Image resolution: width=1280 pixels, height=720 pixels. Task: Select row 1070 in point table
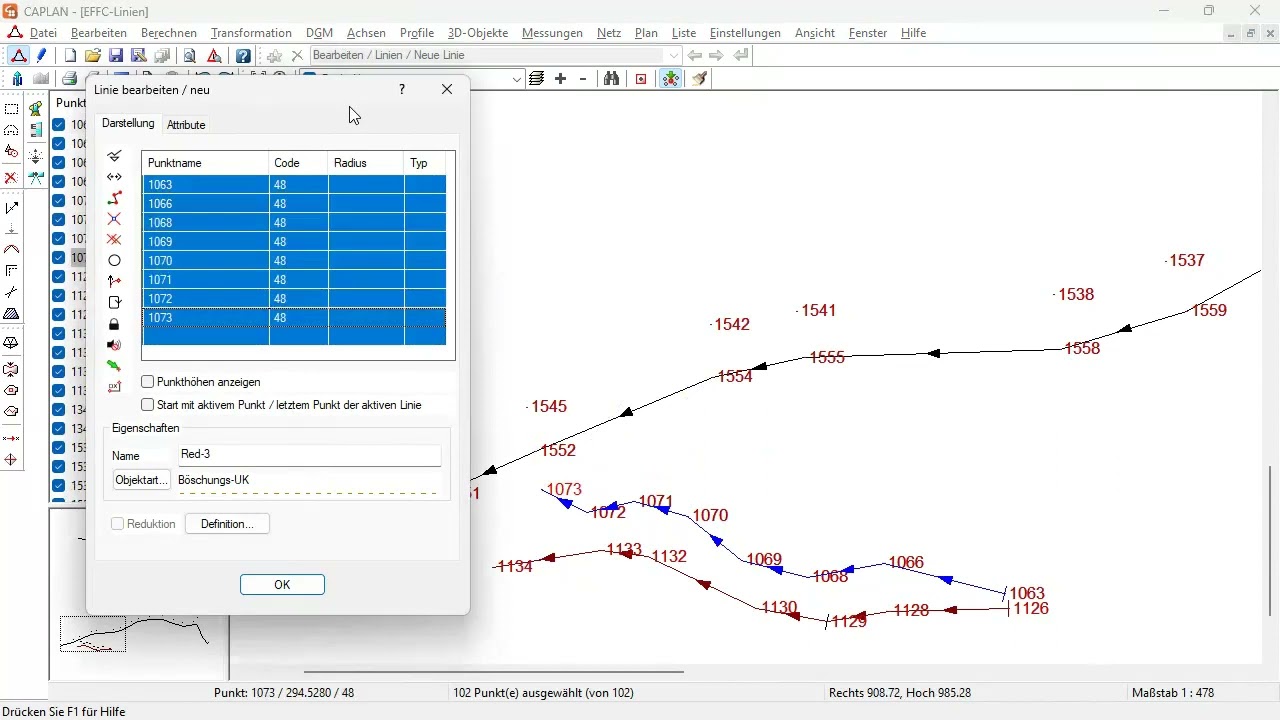coord(294,261)
